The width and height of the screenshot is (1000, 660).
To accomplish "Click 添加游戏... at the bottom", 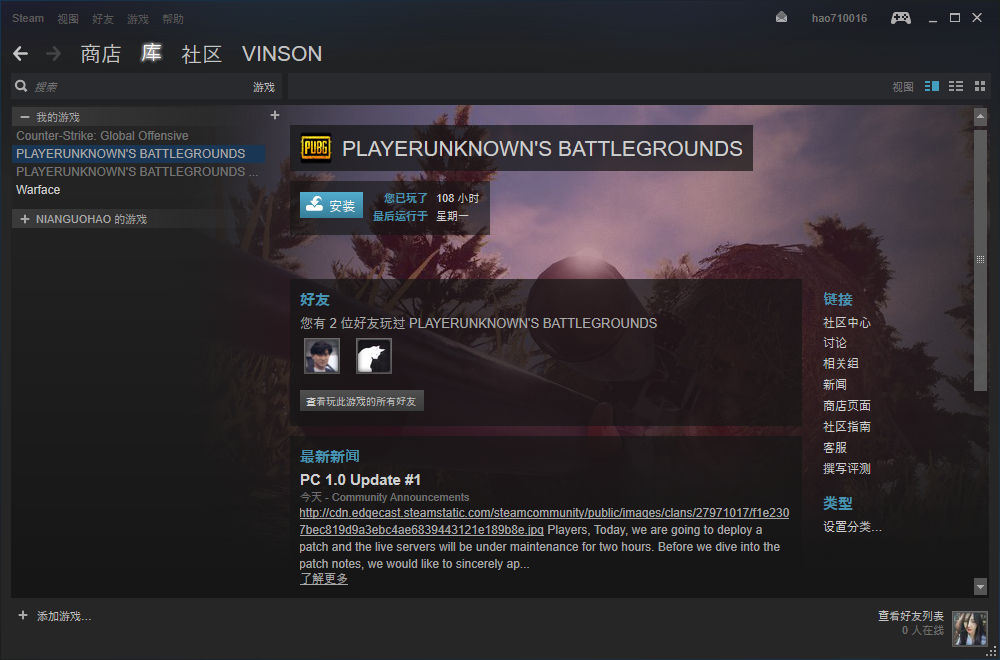I will click(x=64, y=617).
